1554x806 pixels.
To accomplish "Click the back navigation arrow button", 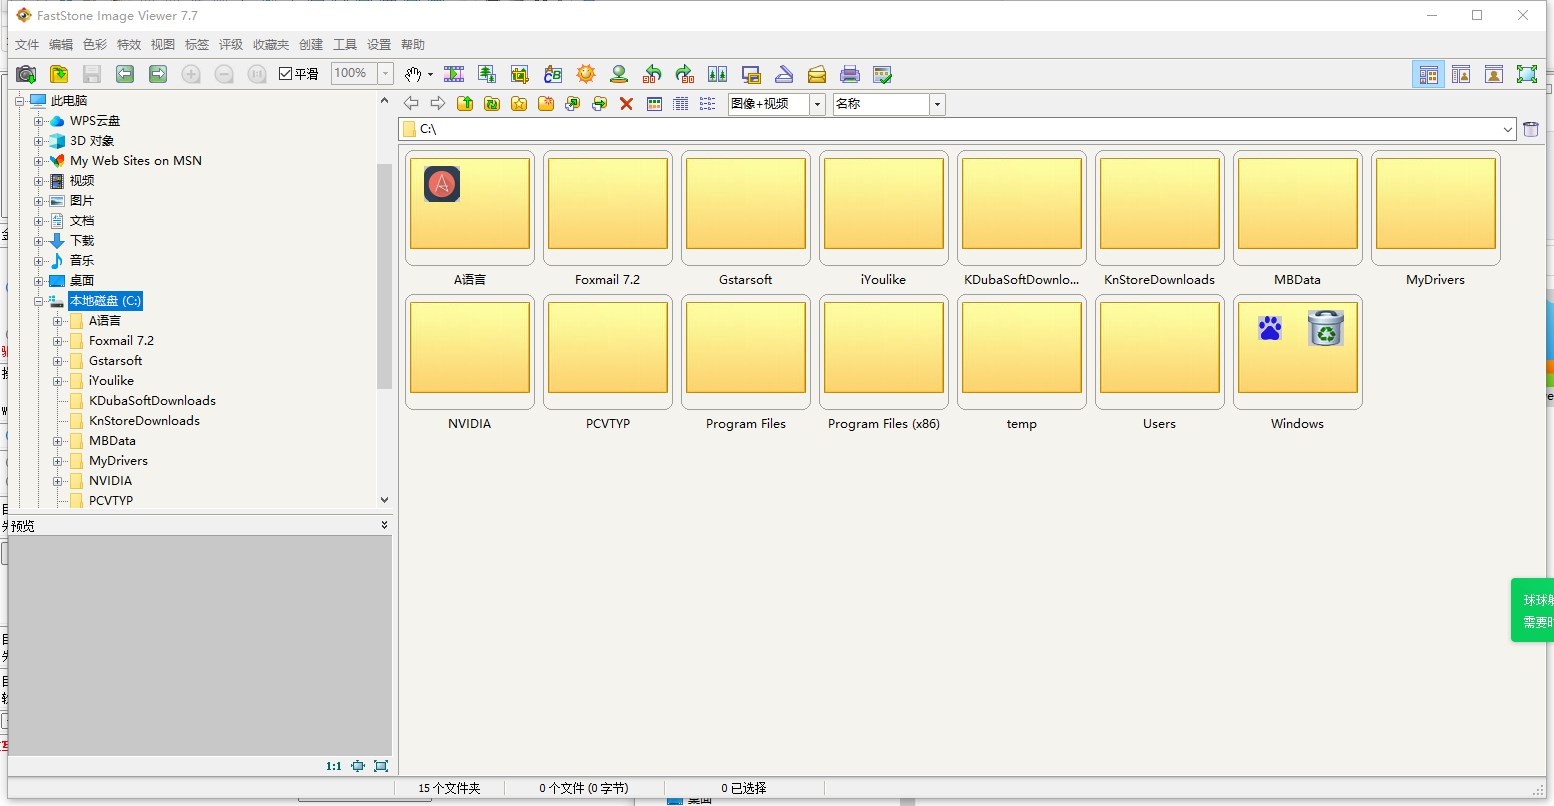I will pyautogui.click(x=411, y=104).
